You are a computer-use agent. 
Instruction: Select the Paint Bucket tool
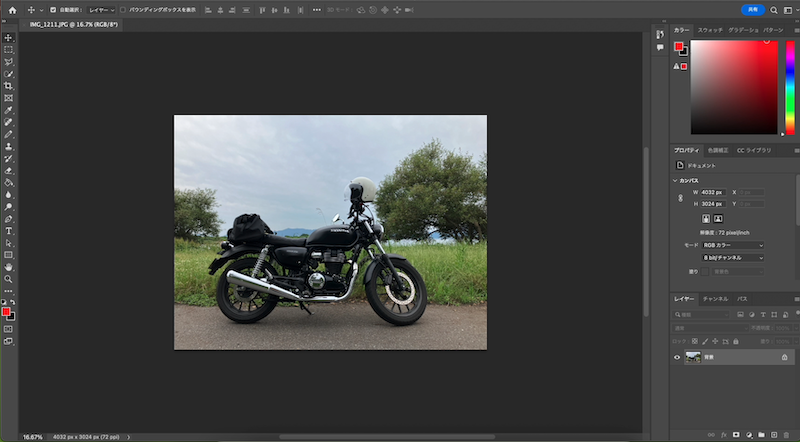[8, 183]
